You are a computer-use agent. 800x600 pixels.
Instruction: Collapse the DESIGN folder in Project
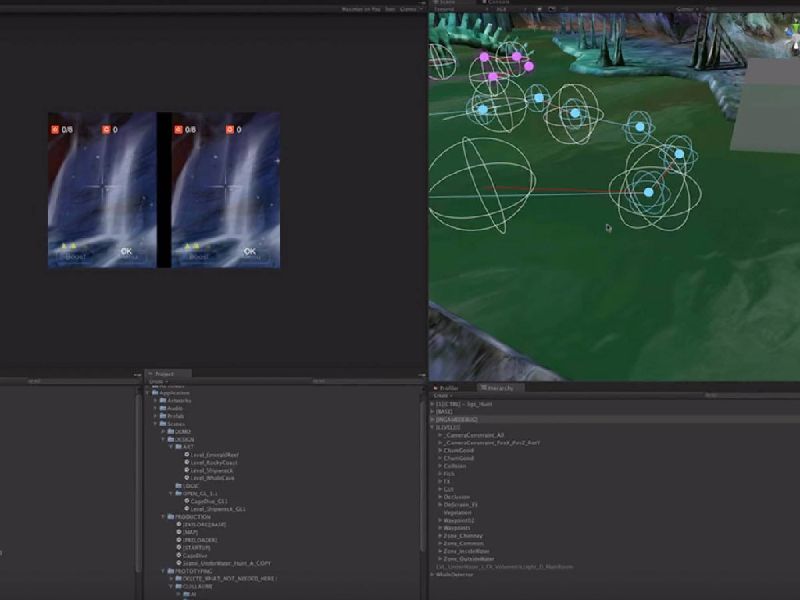(x=164, y=439)
